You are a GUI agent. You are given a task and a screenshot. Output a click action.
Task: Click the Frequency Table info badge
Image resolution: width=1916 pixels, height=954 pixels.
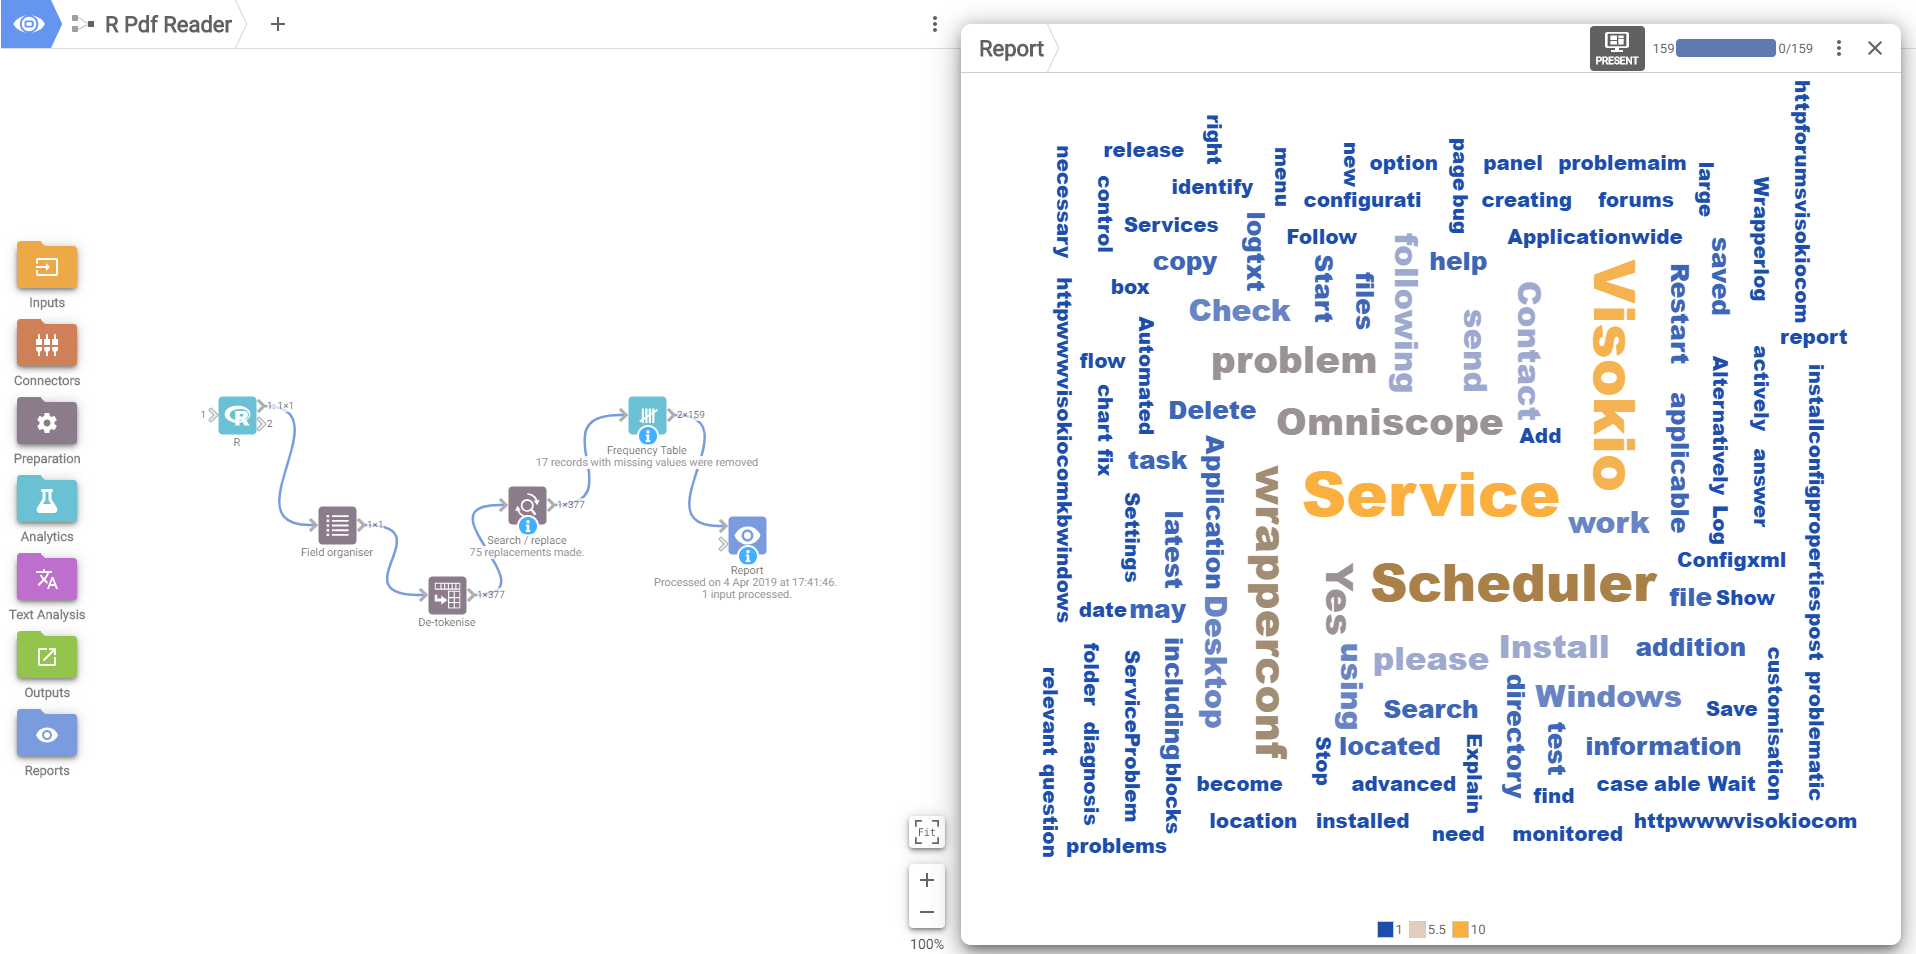pos(648,436)
